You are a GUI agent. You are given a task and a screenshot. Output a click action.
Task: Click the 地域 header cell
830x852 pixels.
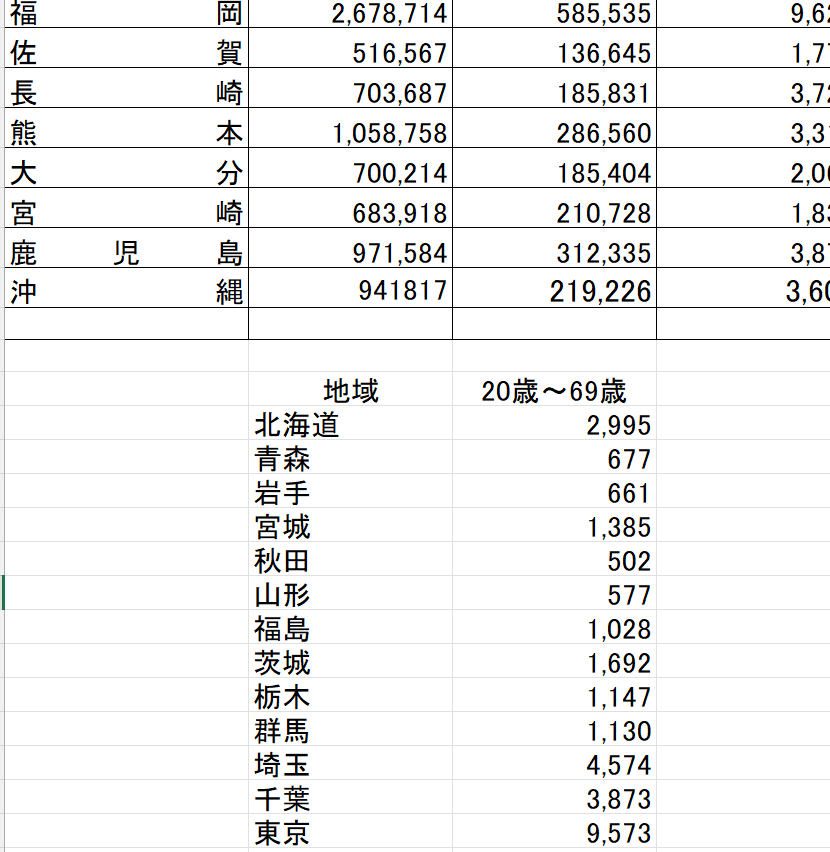click(351, 391)
